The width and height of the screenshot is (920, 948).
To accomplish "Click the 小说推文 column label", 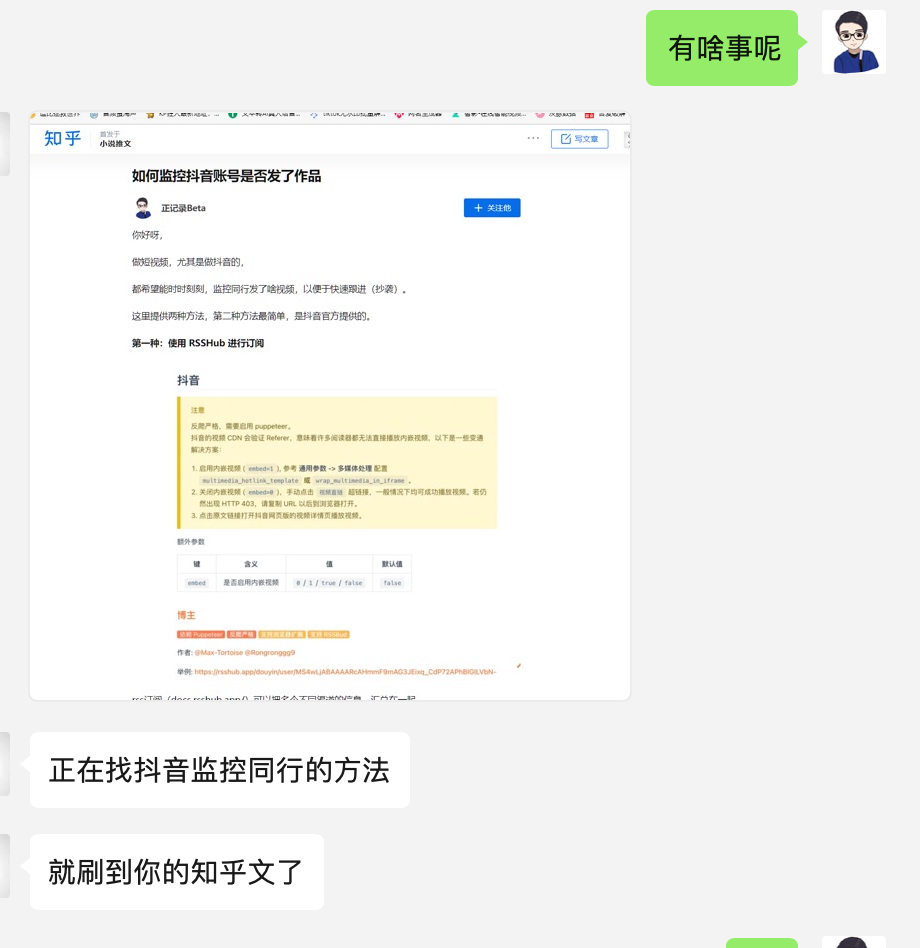I will 115,144.
